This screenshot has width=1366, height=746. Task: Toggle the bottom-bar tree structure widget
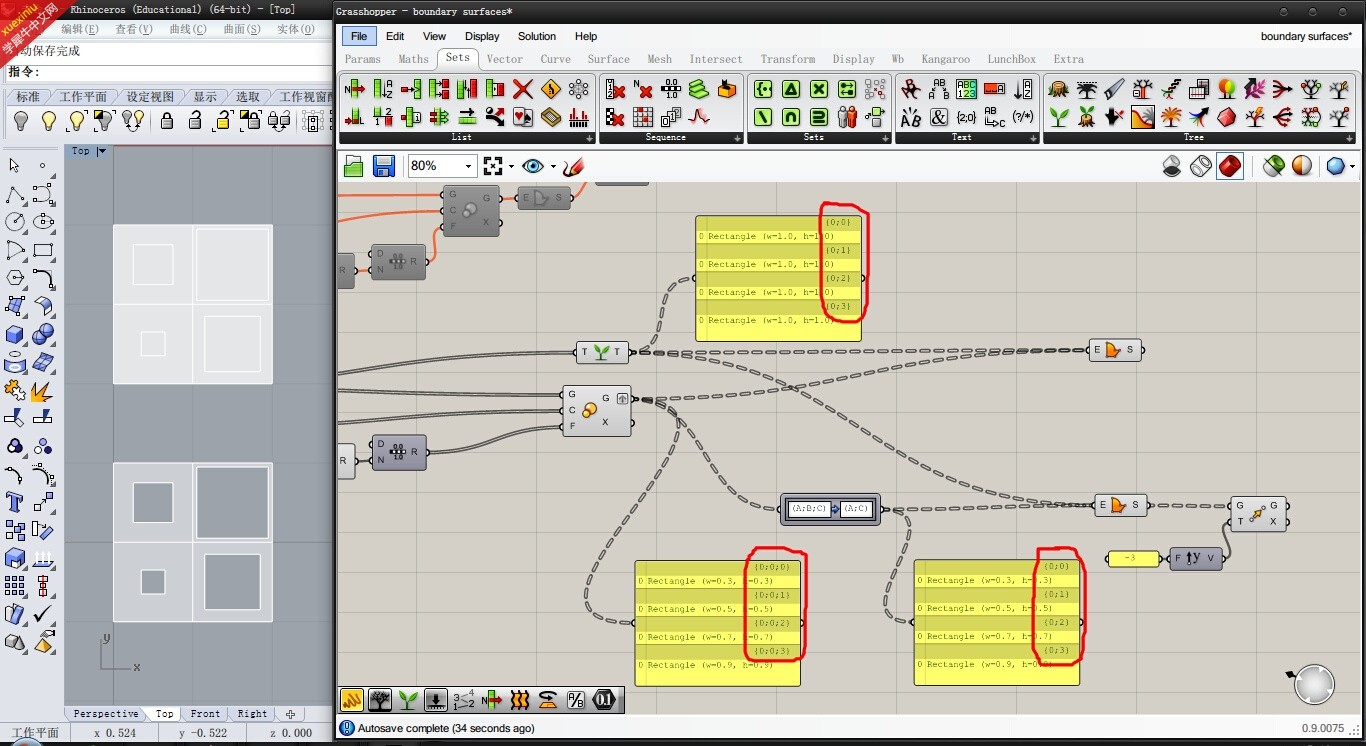pos(380,700)
